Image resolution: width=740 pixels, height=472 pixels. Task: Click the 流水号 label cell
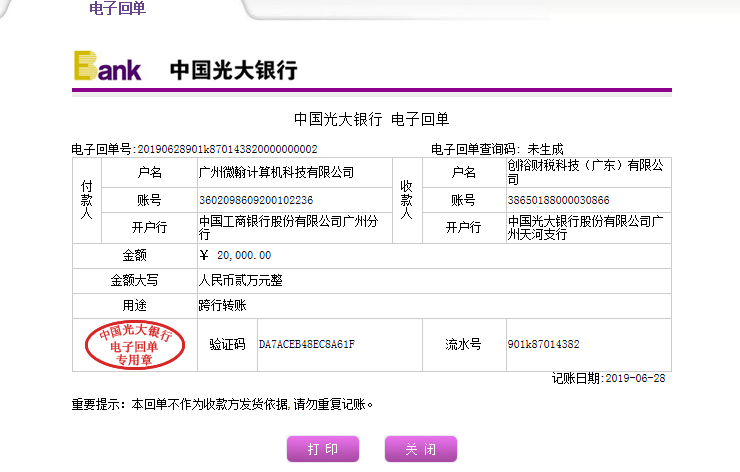[x=463, y=345]
